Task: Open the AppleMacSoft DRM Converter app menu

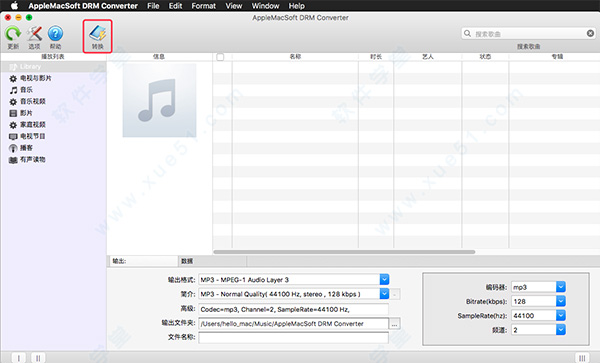Action: [83, 6]
